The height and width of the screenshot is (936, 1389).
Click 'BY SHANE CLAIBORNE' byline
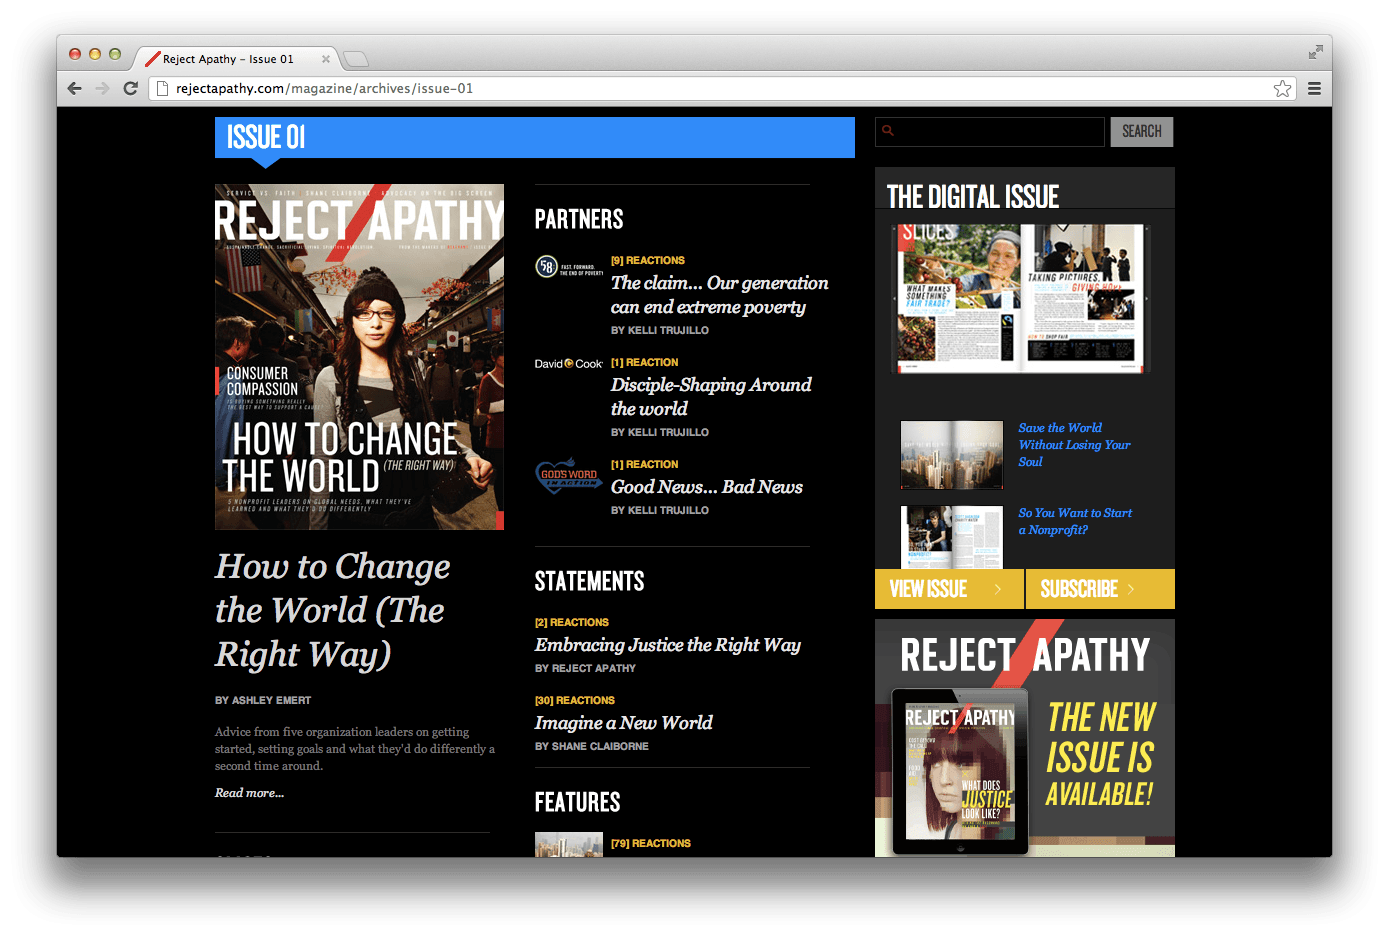(x=592, y=746)
